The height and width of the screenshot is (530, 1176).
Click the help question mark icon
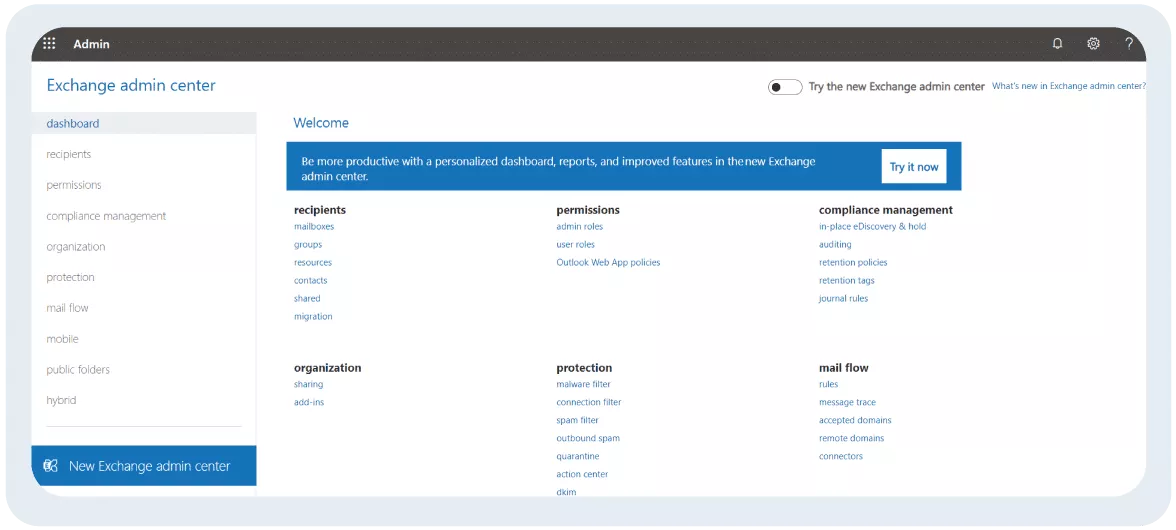point(1129,43)
